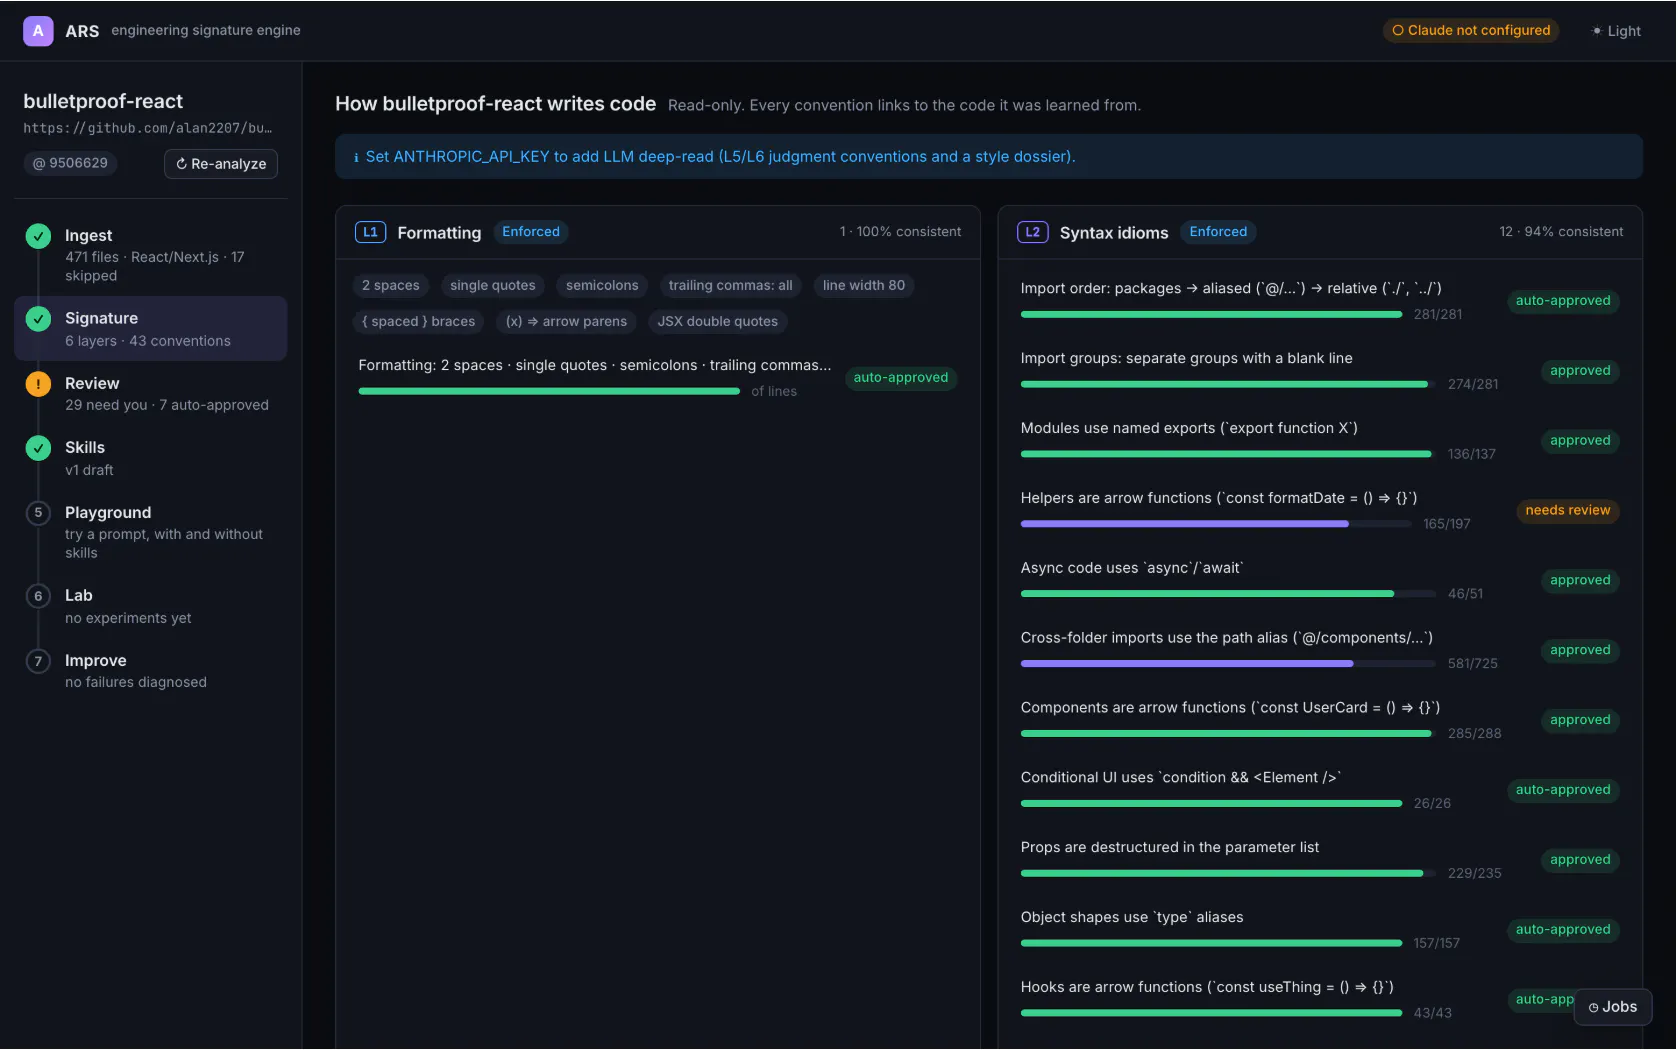Click the green Ingest checkmark icon
1678x1050 pixels.
tap(38, 236)
